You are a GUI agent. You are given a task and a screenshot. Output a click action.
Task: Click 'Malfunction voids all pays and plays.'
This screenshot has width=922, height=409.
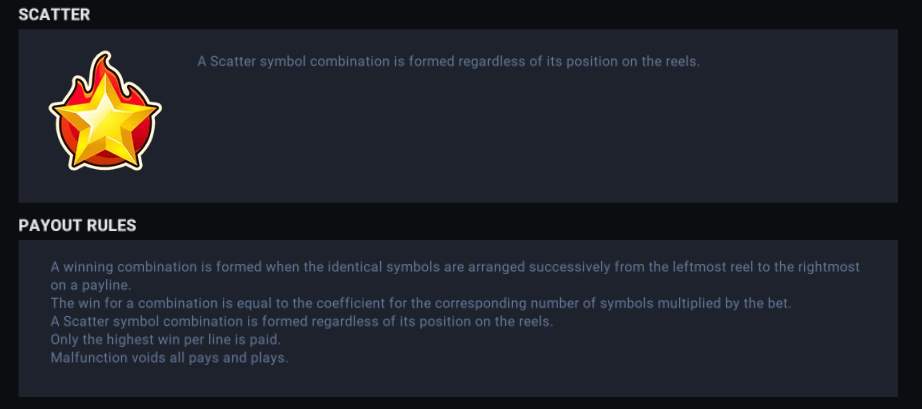coord(169,358)
